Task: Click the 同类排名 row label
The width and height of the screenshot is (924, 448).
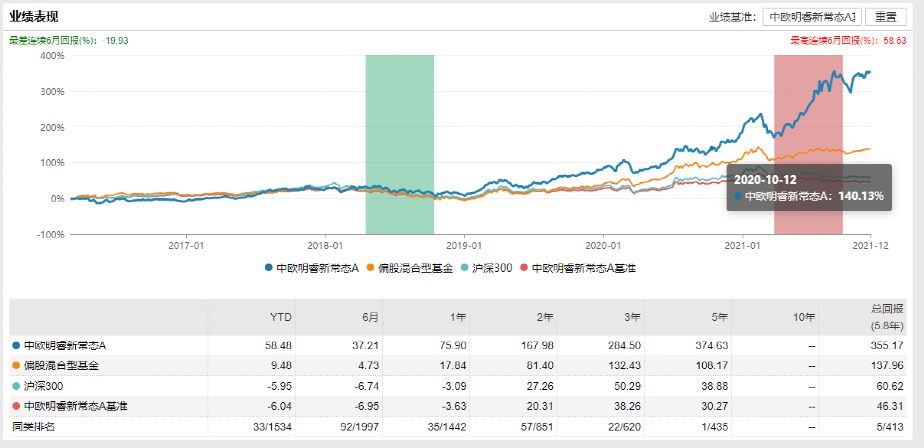Action: point(35,426)
